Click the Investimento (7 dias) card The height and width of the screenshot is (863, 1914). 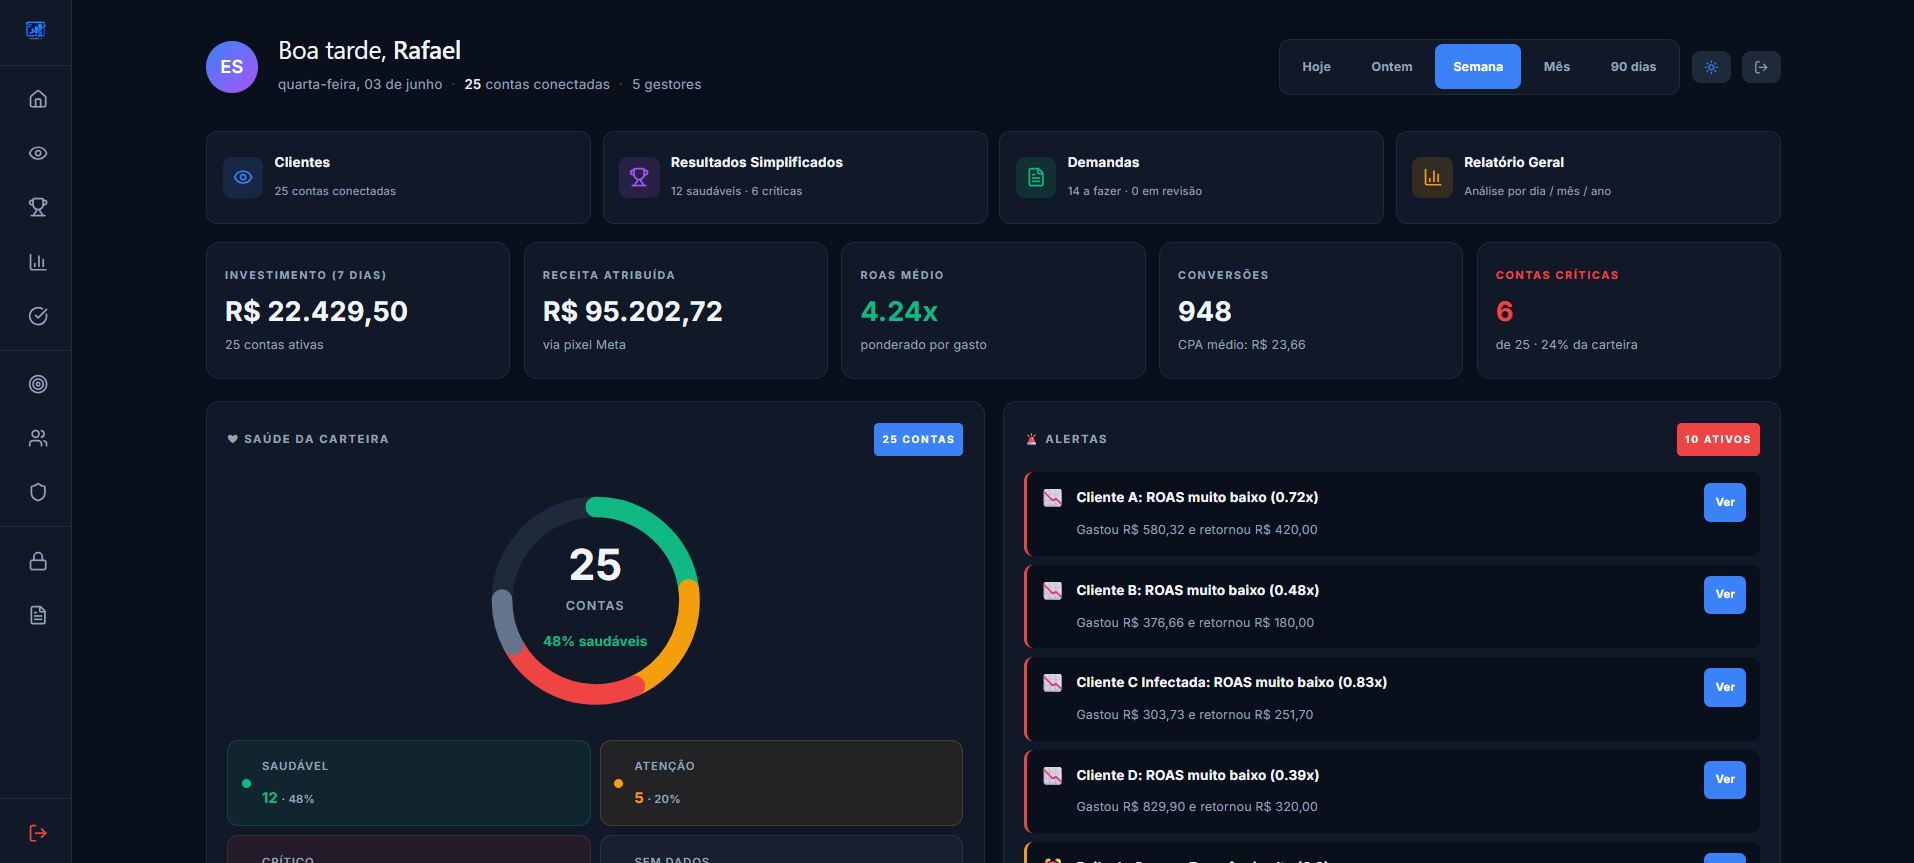358,310
